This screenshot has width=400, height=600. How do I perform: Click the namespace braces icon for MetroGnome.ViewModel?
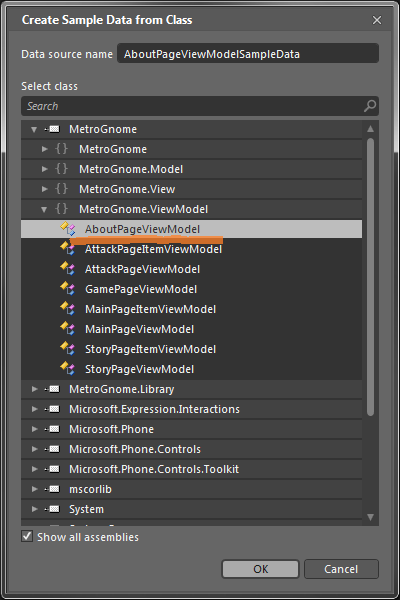[x=61, y=209]
